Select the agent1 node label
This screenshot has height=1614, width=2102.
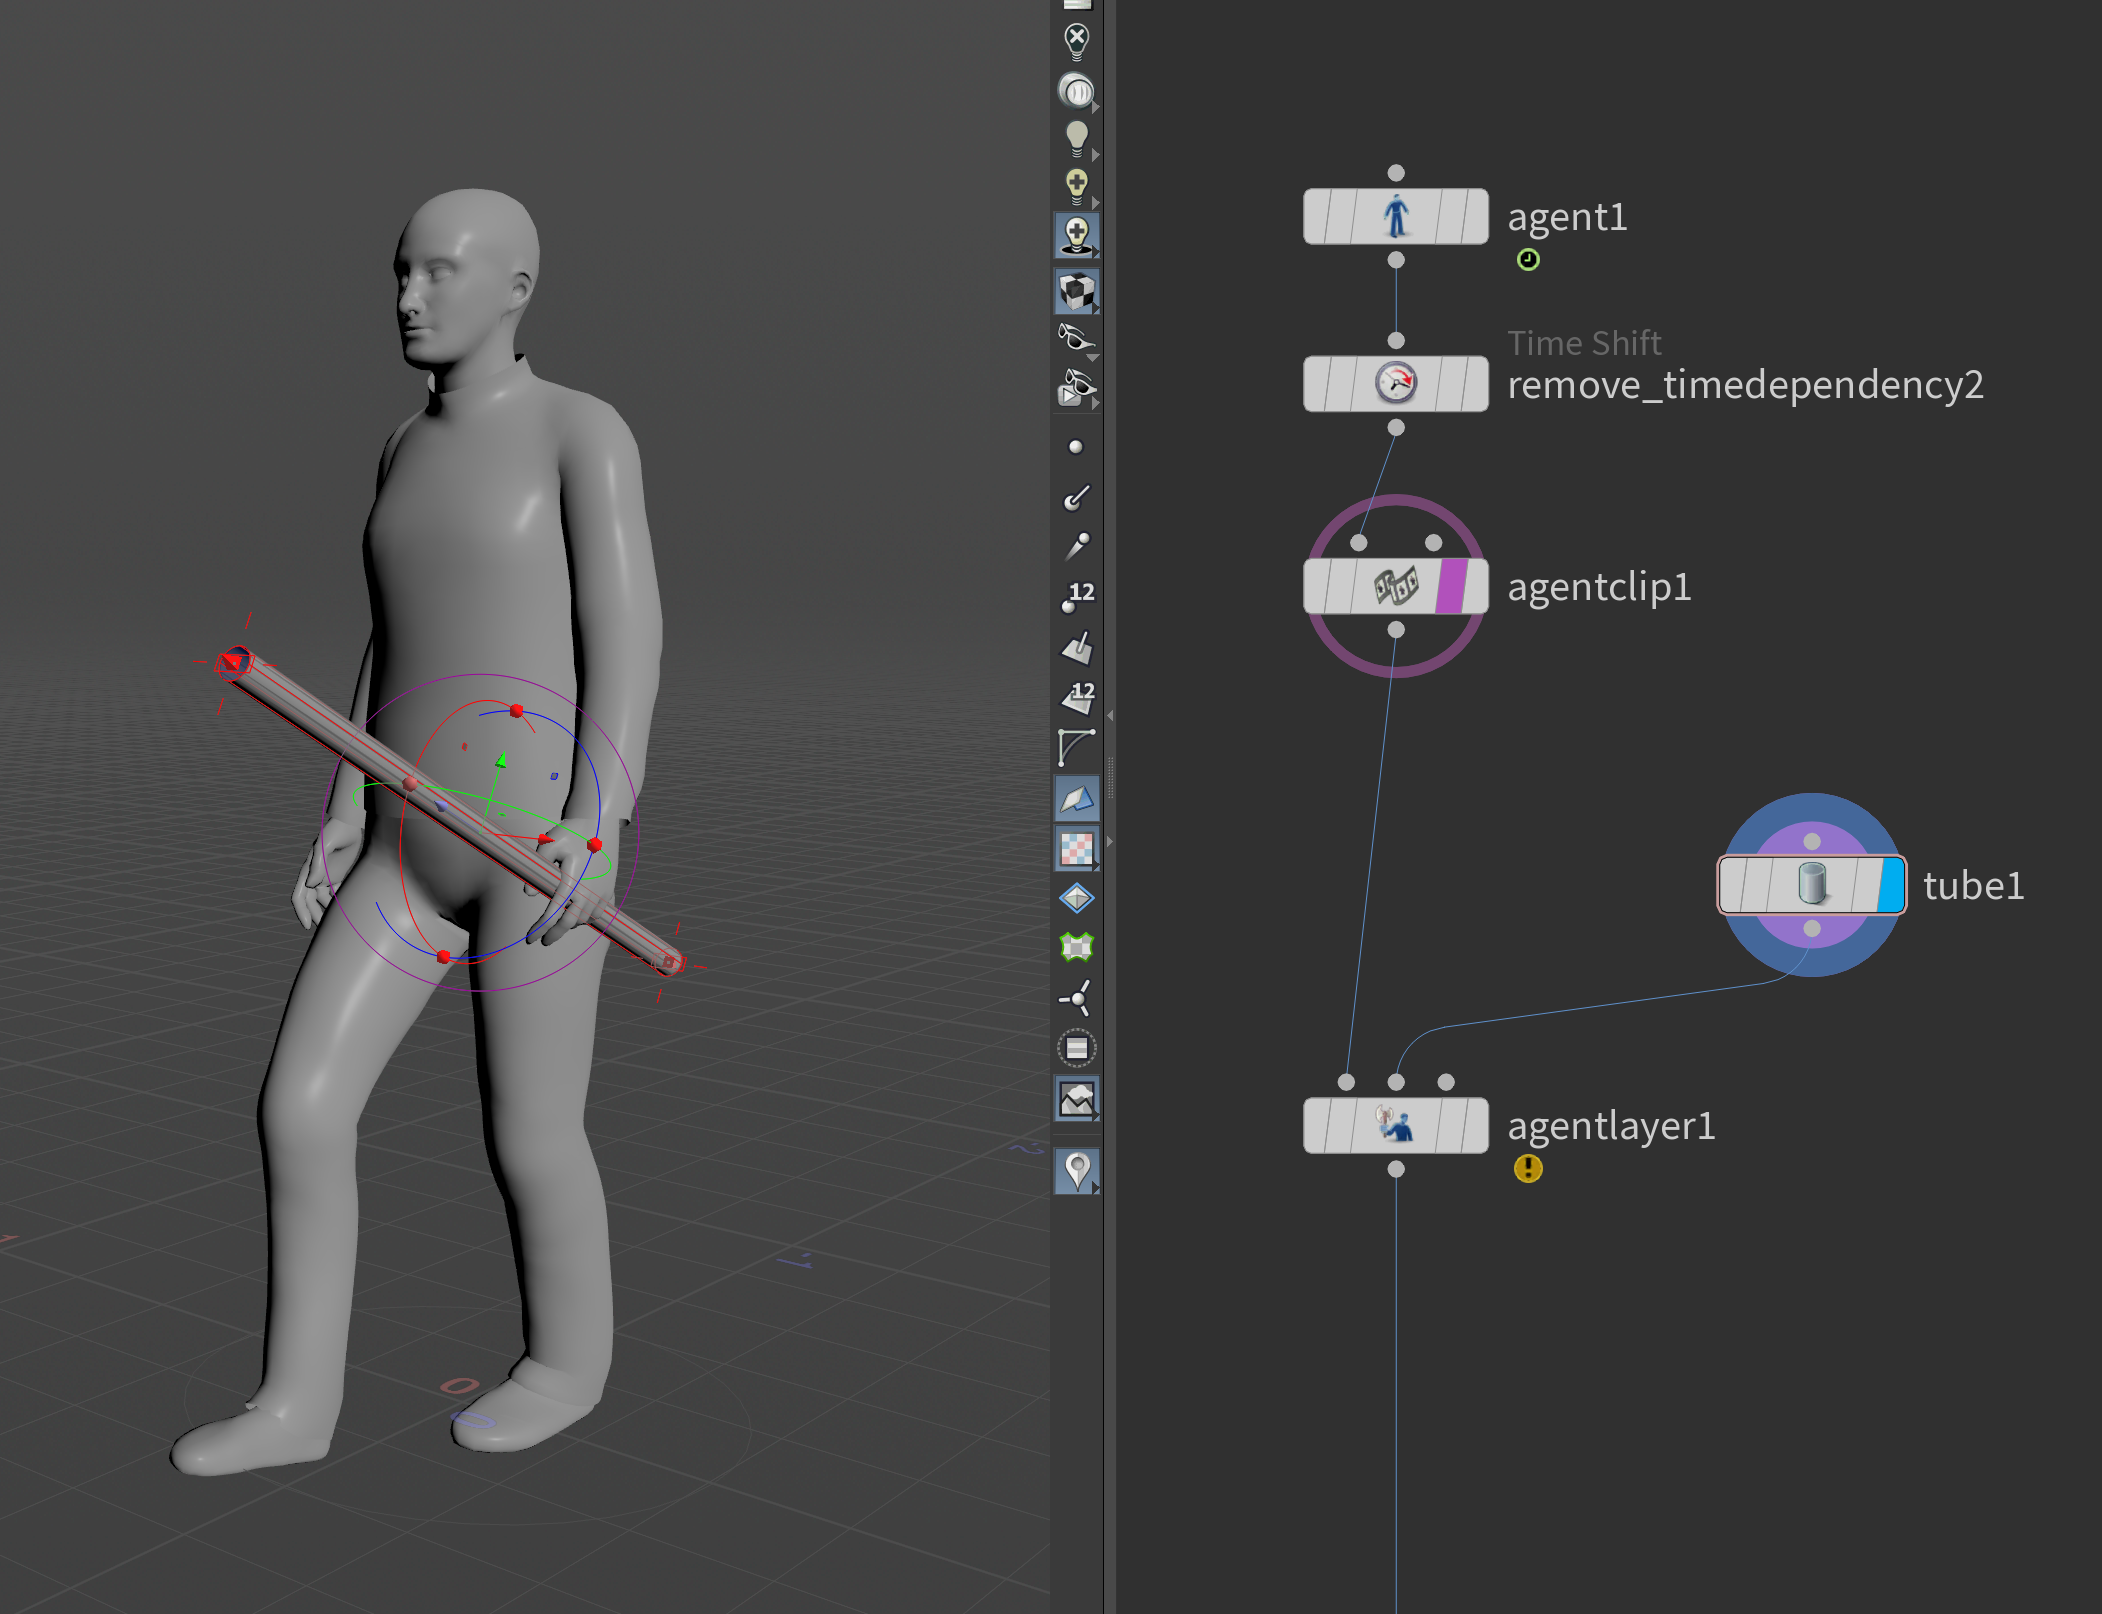pos(1567,217)
